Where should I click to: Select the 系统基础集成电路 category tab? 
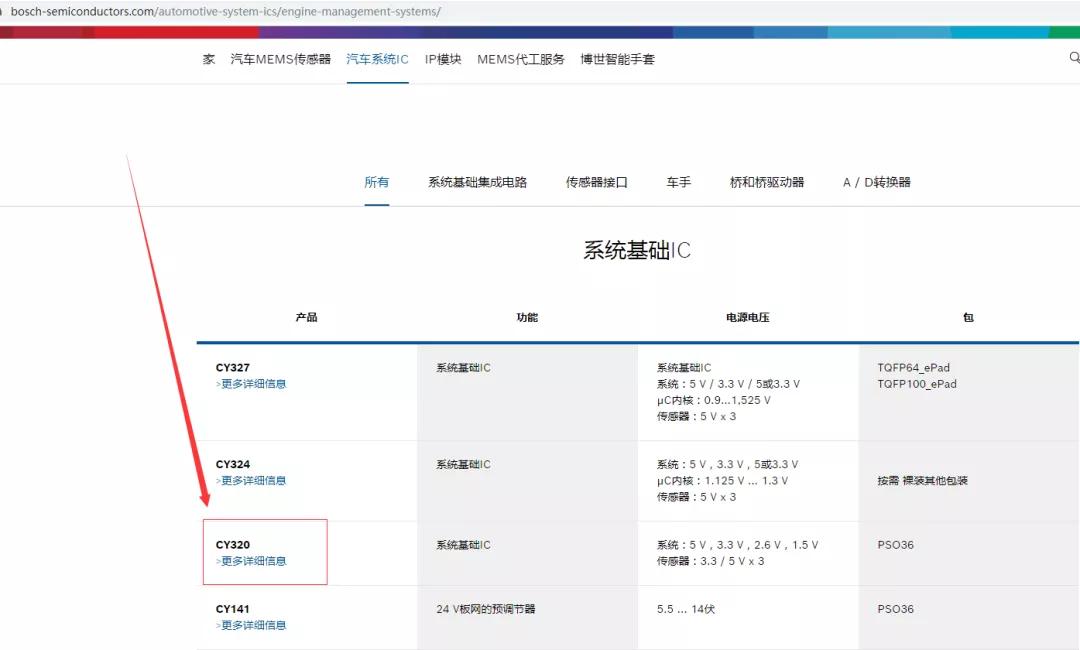[476, 182]
